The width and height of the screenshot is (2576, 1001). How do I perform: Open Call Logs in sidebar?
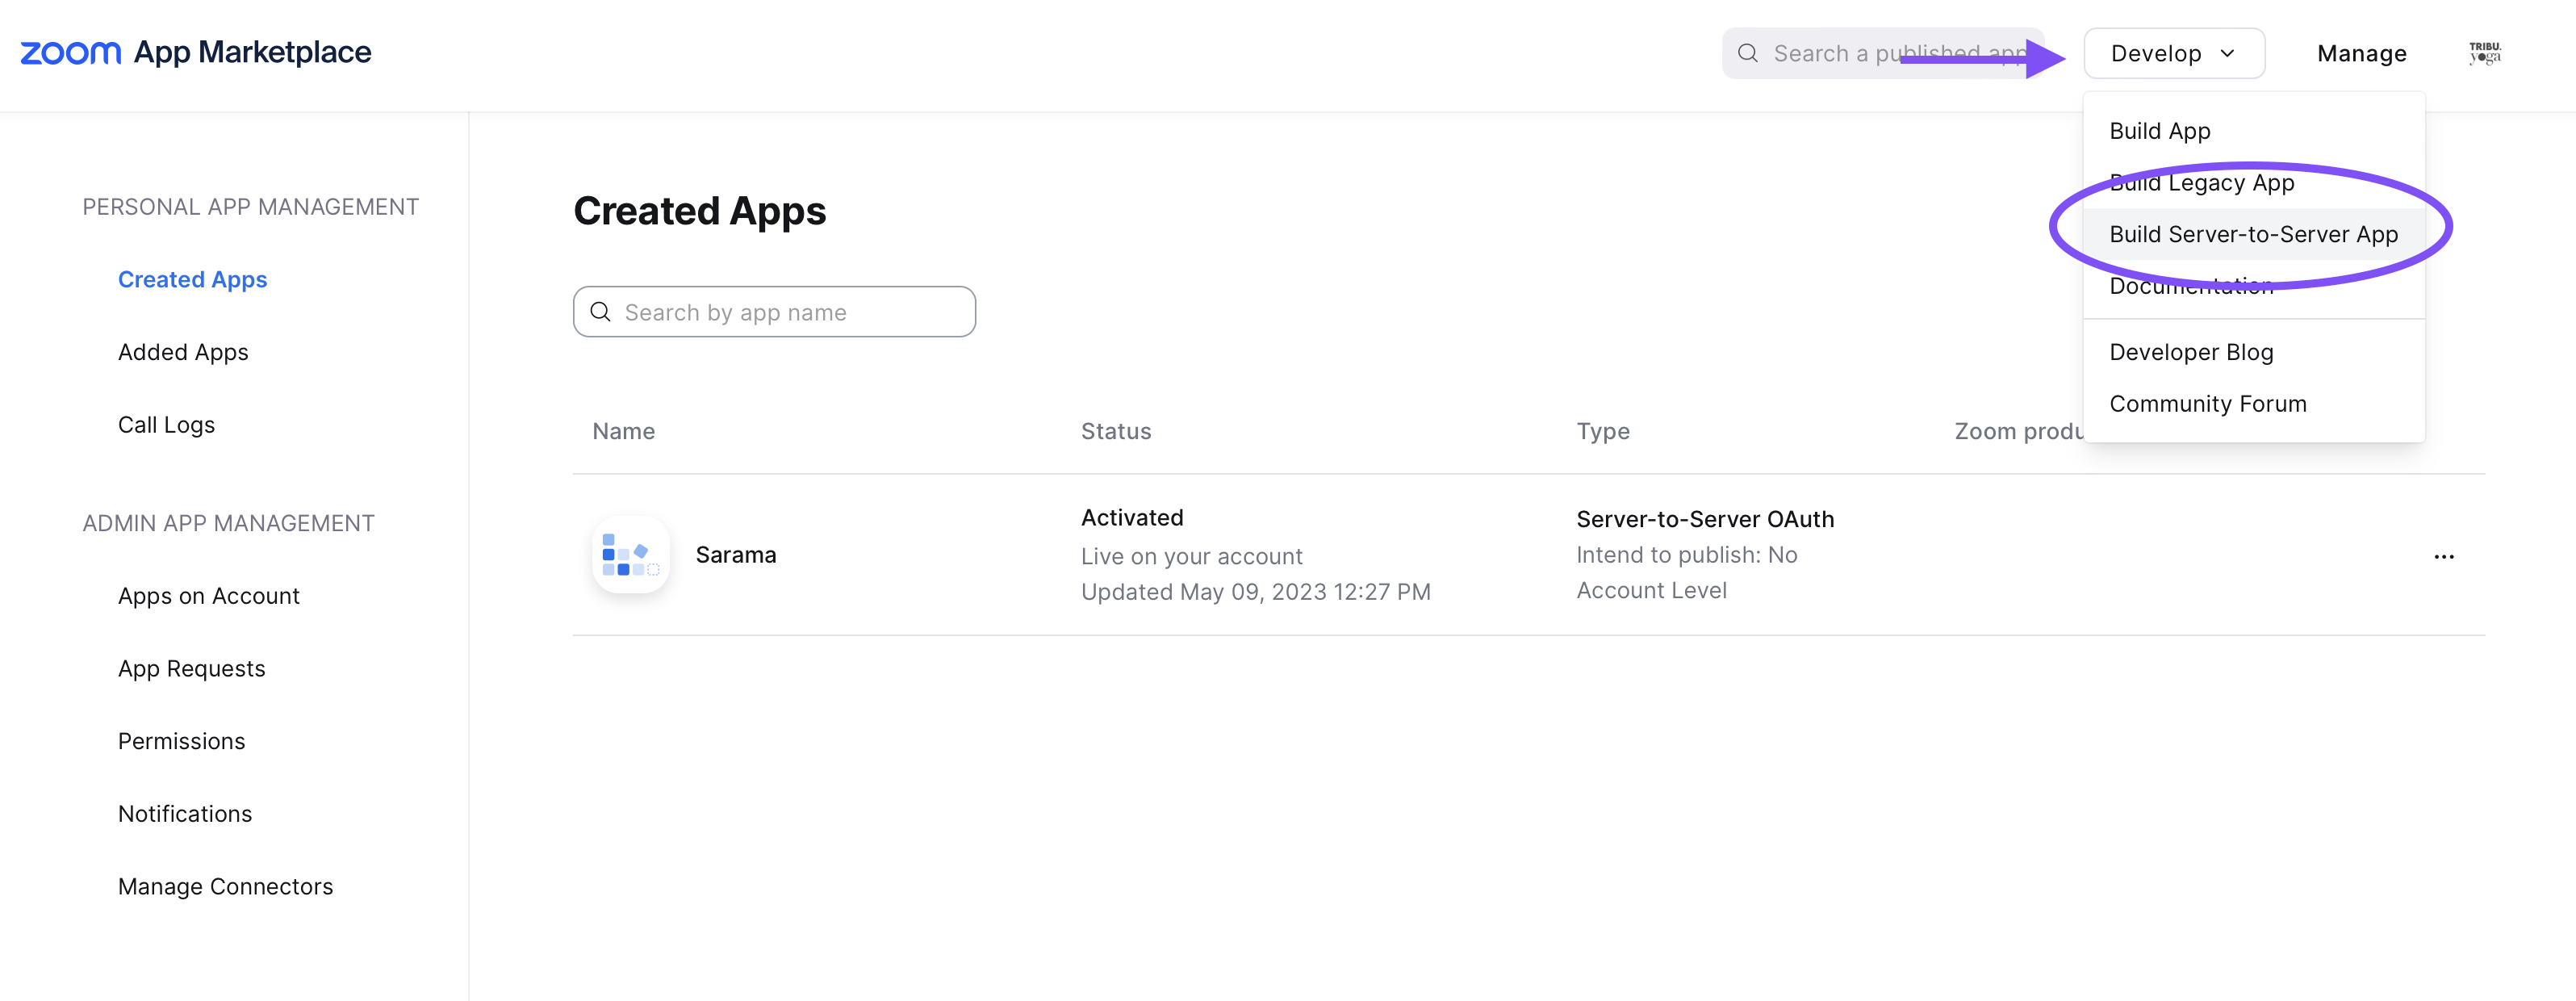pos(166,425)
